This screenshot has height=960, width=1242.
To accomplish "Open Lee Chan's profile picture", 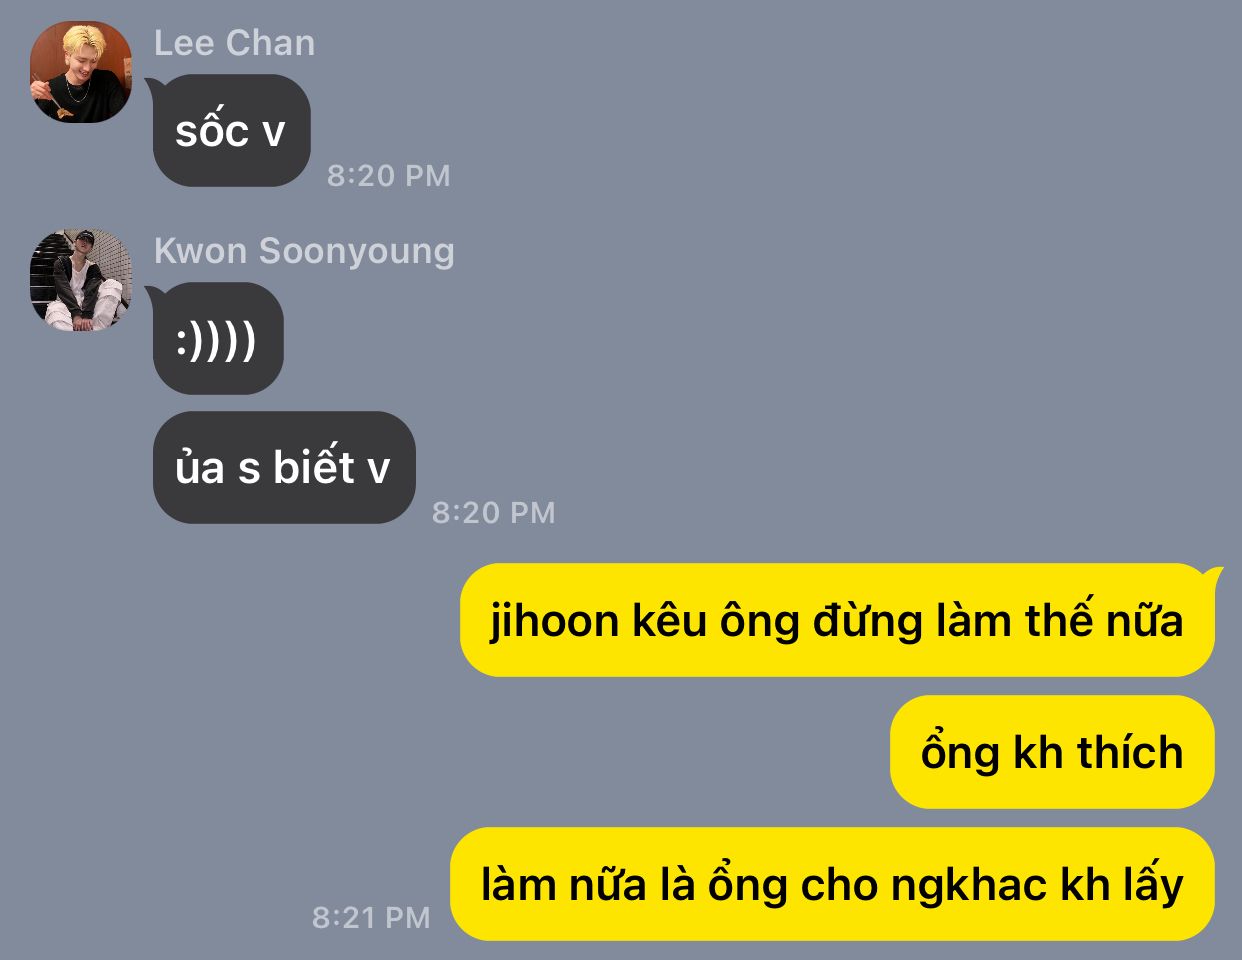I will coord(81,72).
